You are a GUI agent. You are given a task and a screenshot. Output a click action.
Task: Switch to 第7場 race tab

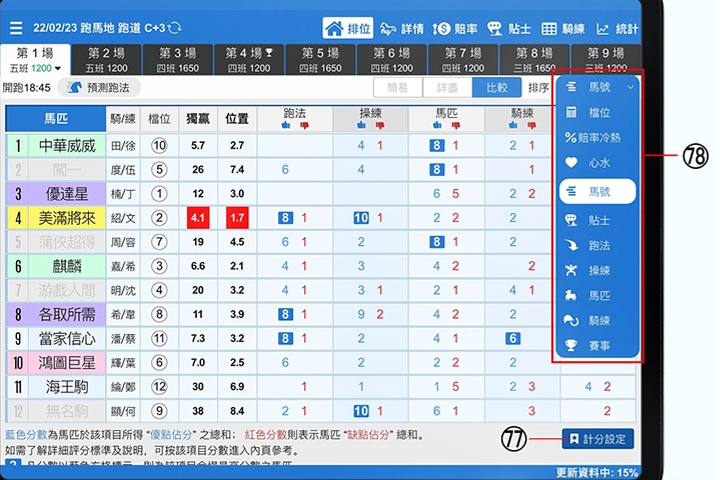click(x=463, y=60)
